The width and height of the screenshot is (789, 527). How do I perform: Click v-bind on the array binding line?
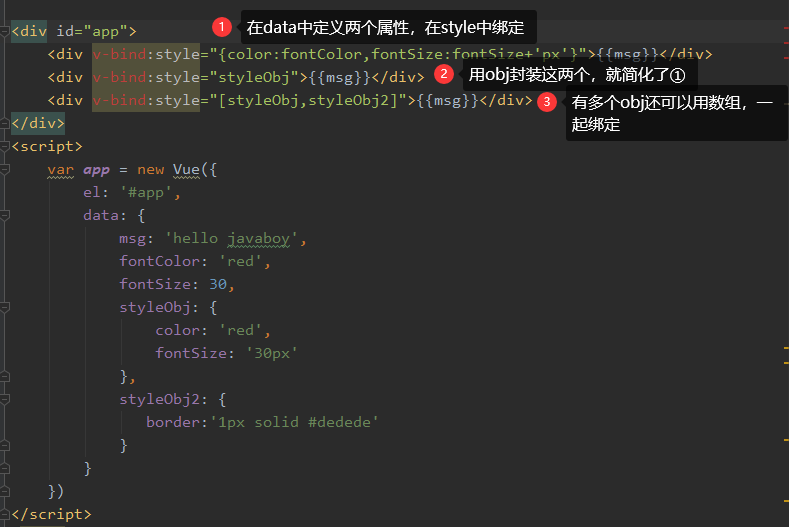tap(119, 100)
